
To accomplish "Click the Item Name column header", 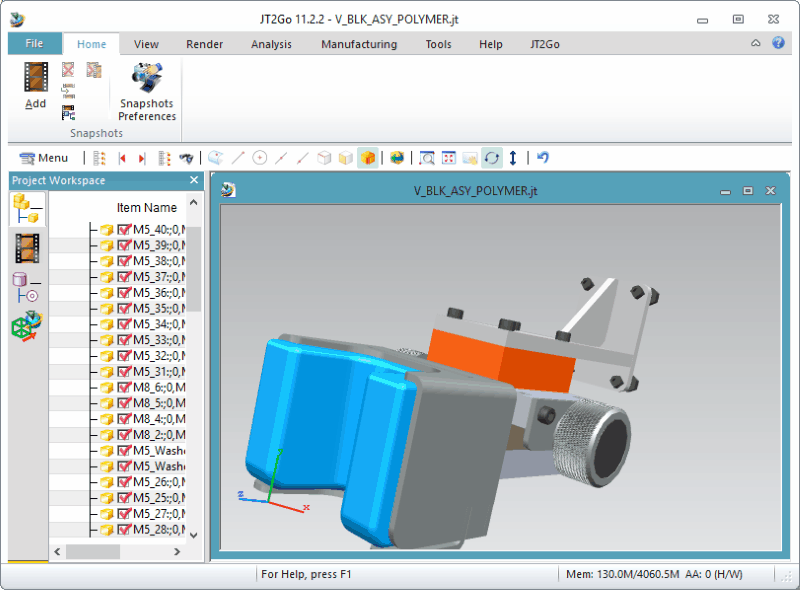I will click(x=146, y=208).
